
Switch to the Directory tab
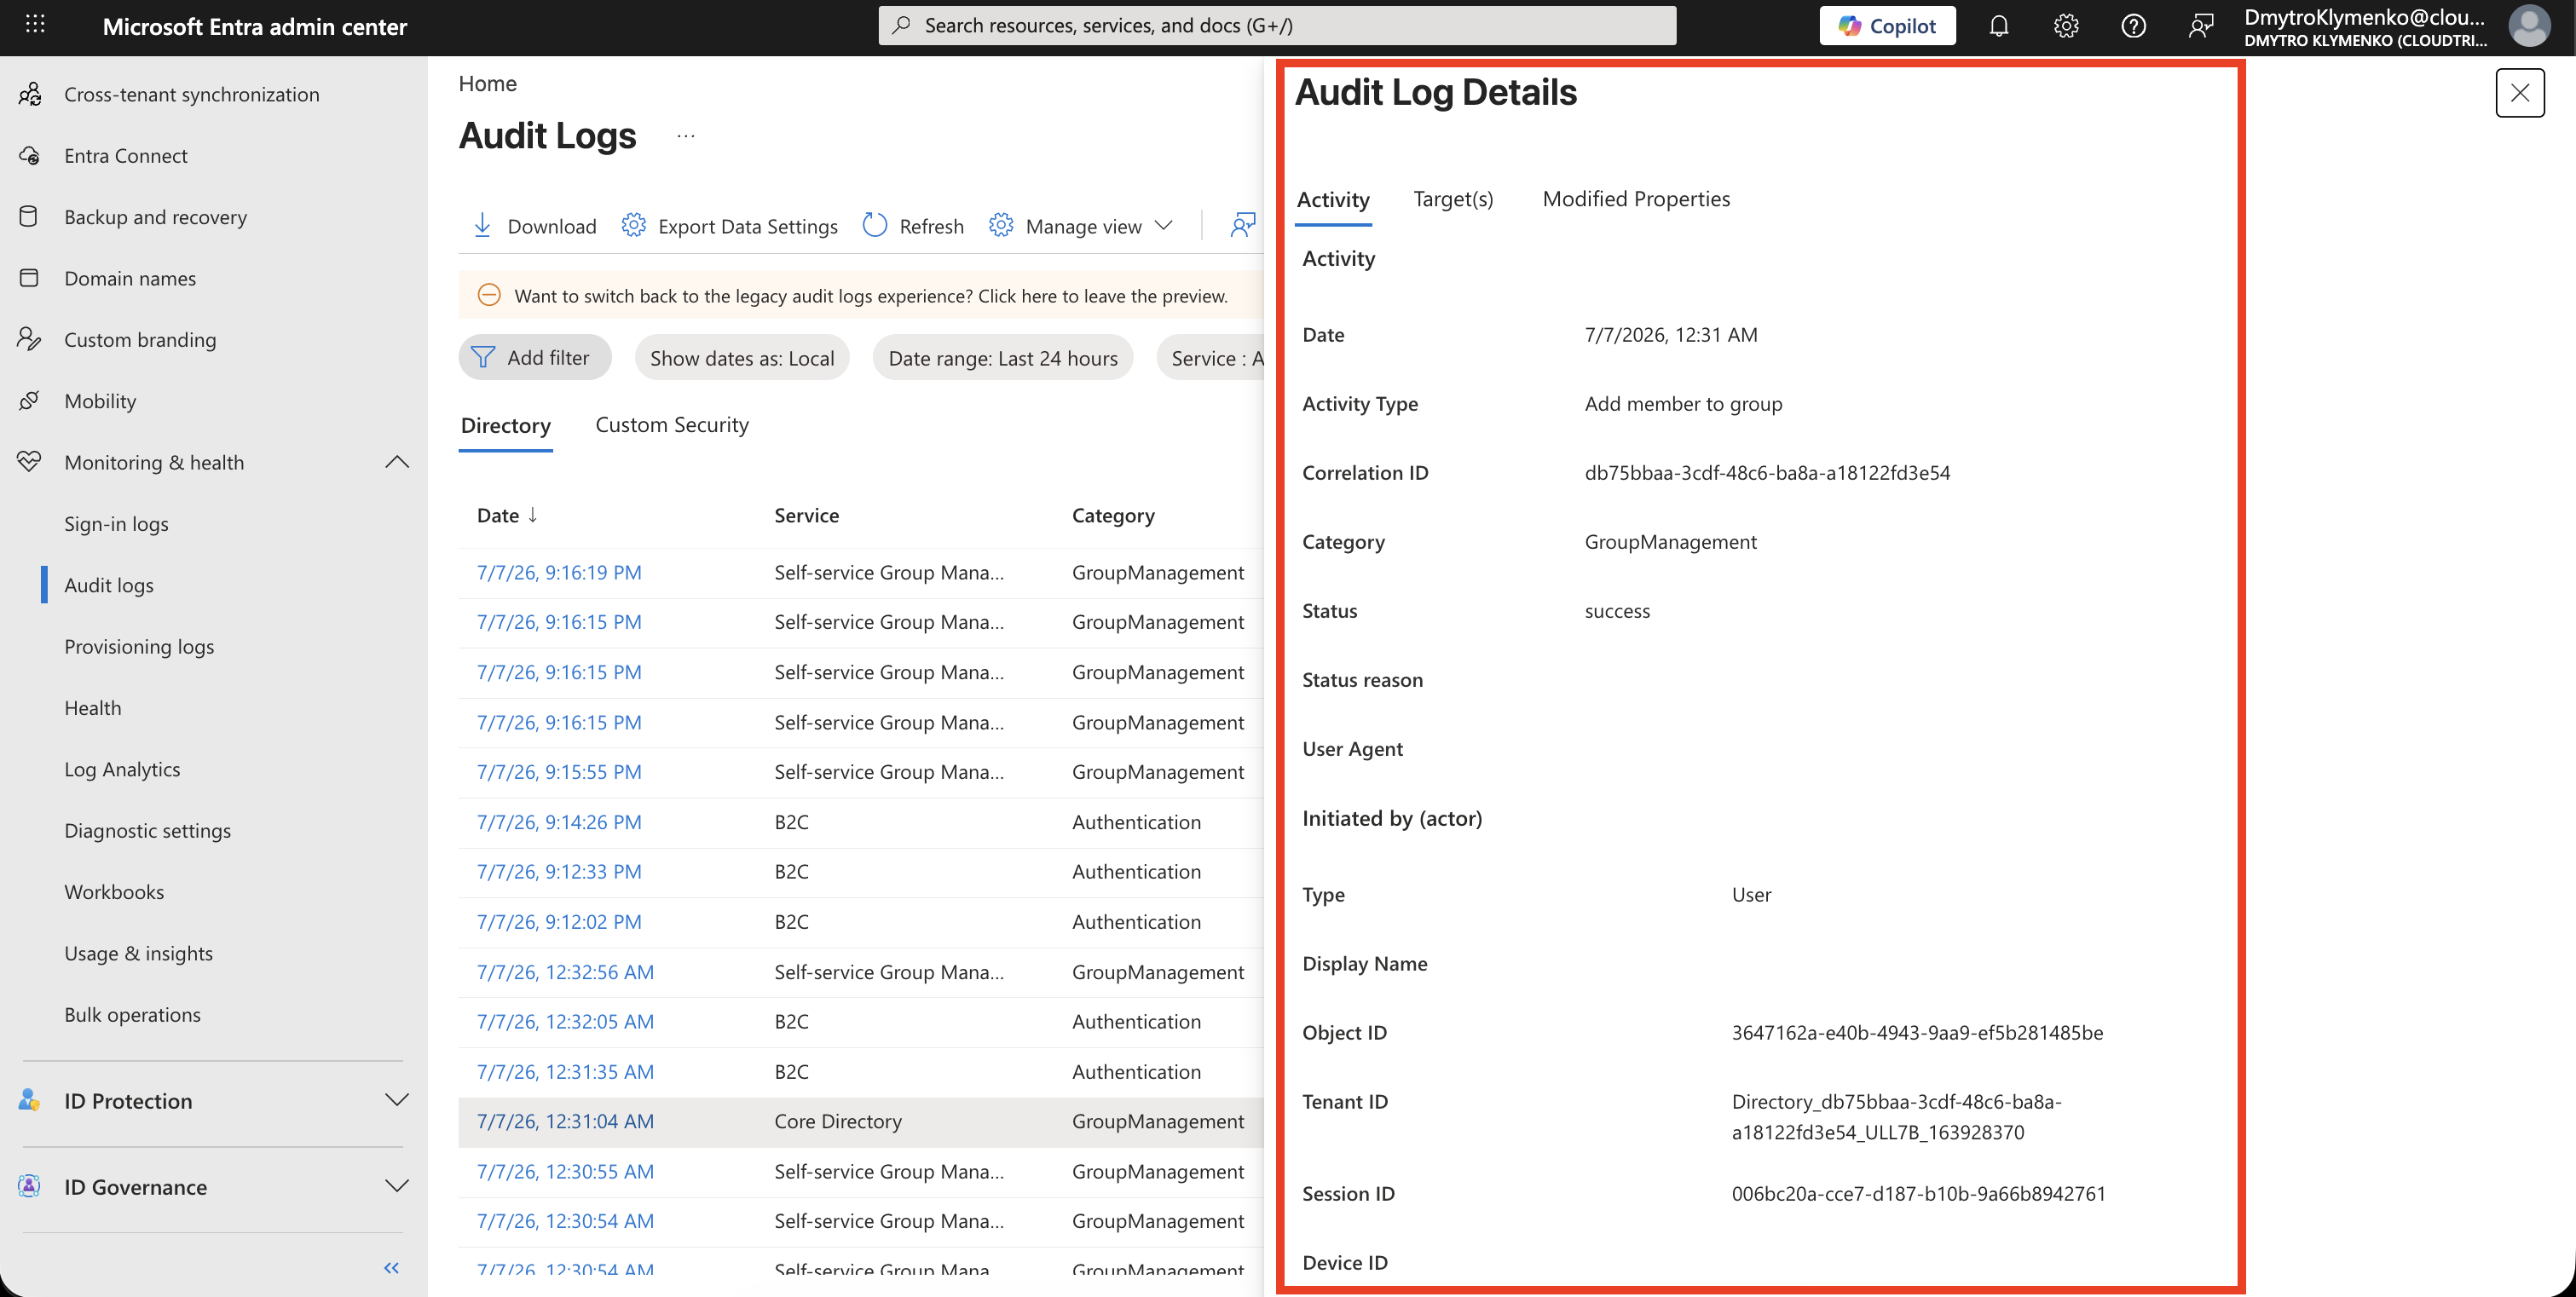tap(505, 426)
